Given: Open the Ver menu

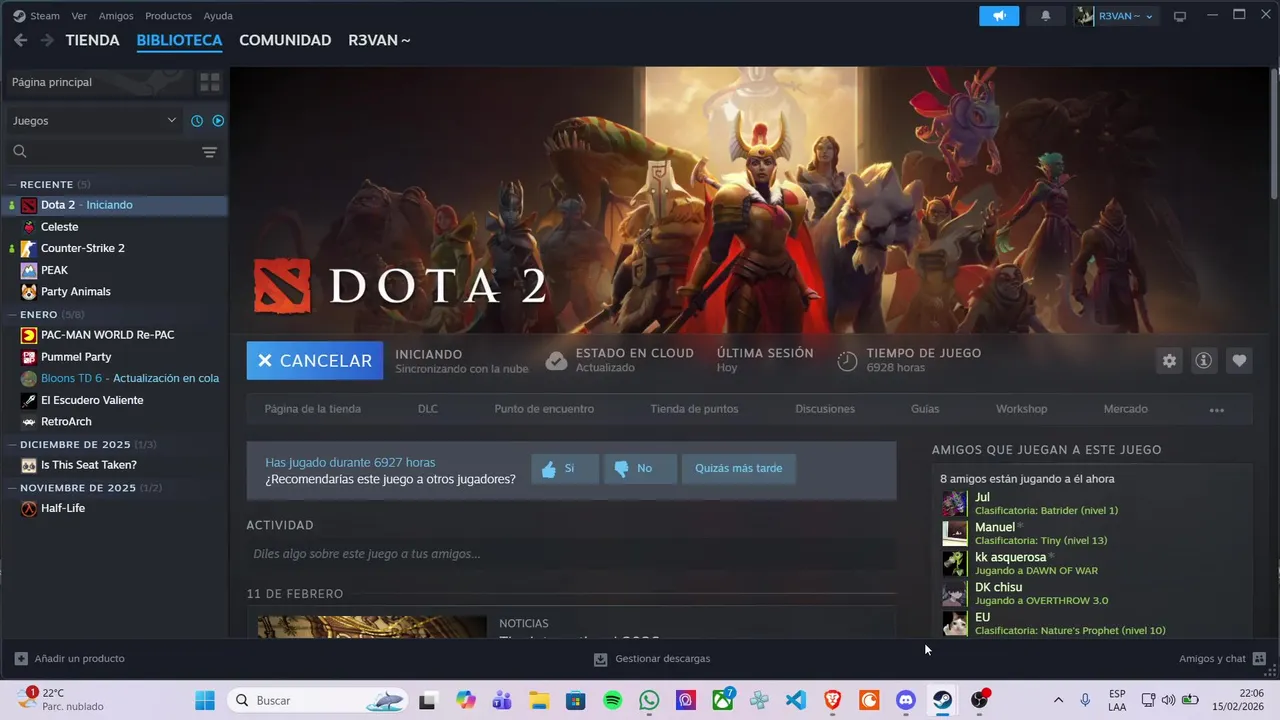Looking at the screenshot, I should pyautogui.click(x=79, y=16).
